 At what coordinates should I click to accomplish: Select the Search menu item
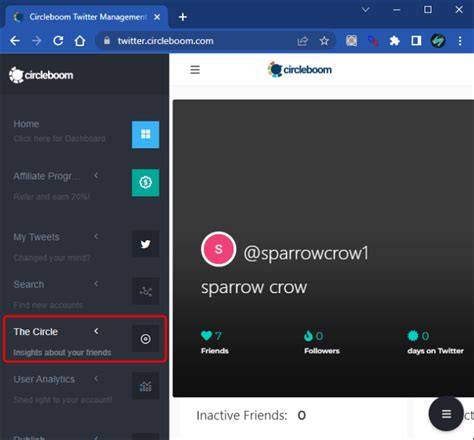click(29, 284)
